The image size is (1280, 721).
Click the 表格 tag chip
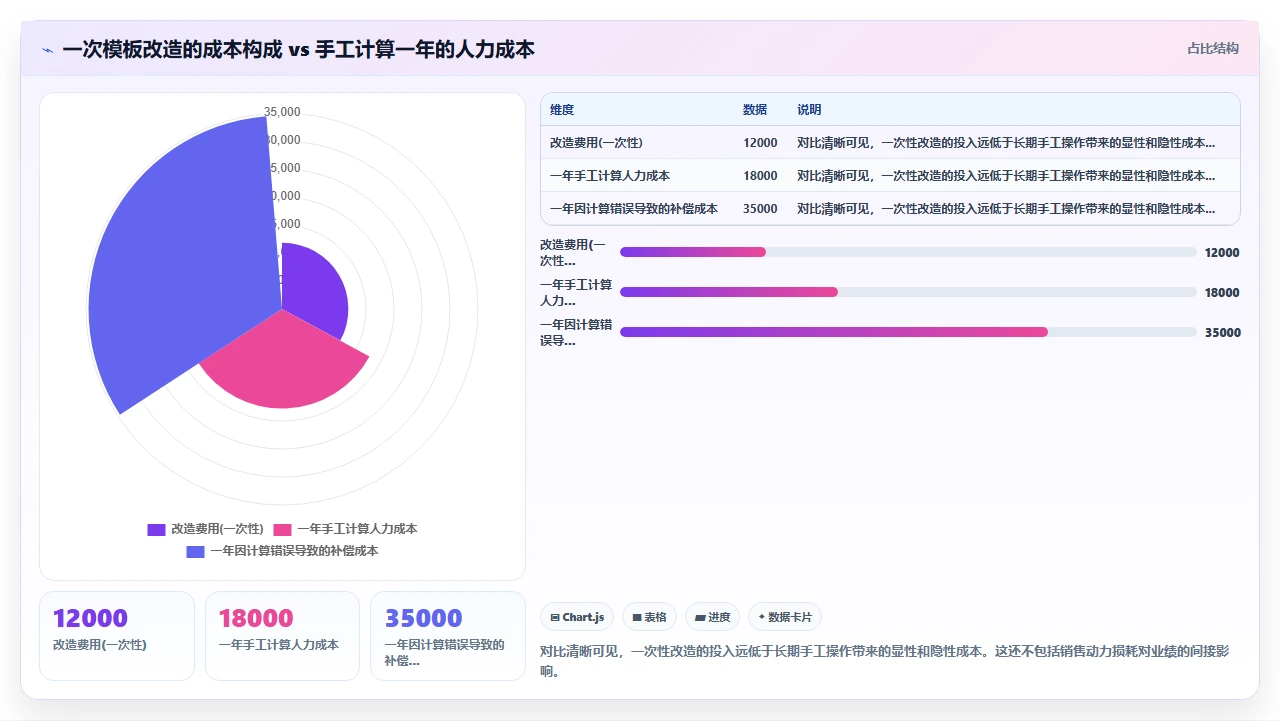649,617
